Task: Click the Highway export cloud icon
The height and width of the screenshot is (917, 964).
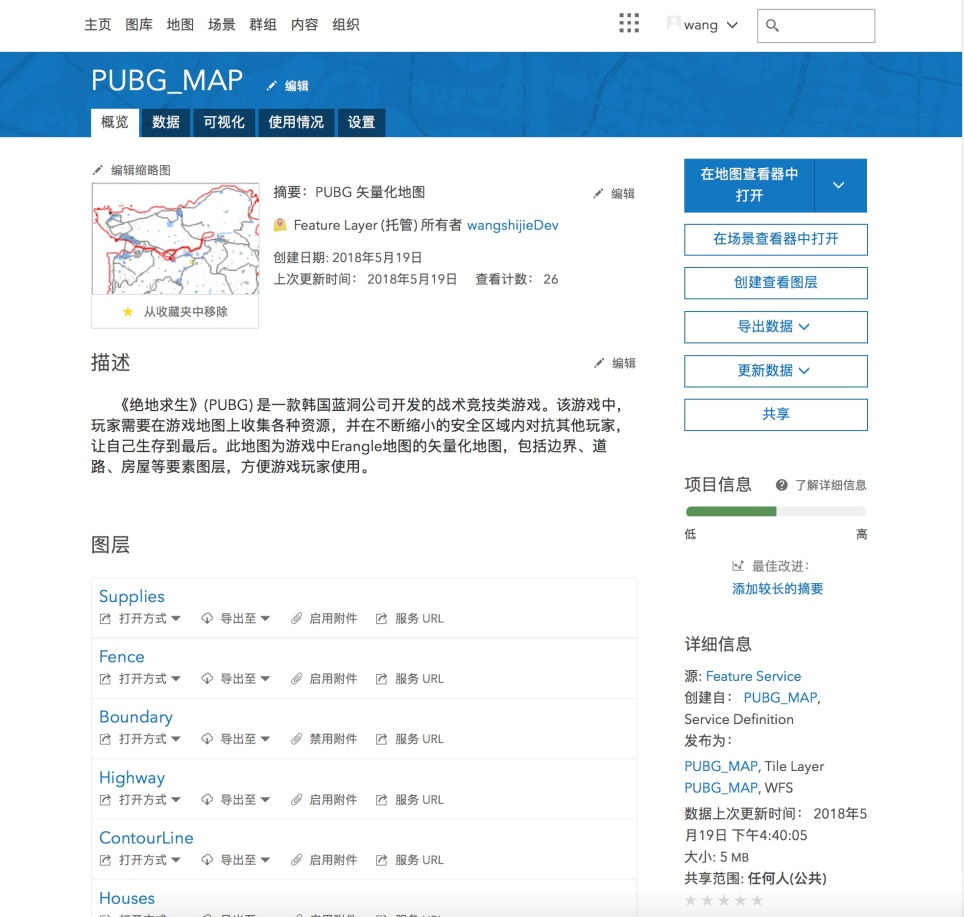Action: (x=207, y=800)
